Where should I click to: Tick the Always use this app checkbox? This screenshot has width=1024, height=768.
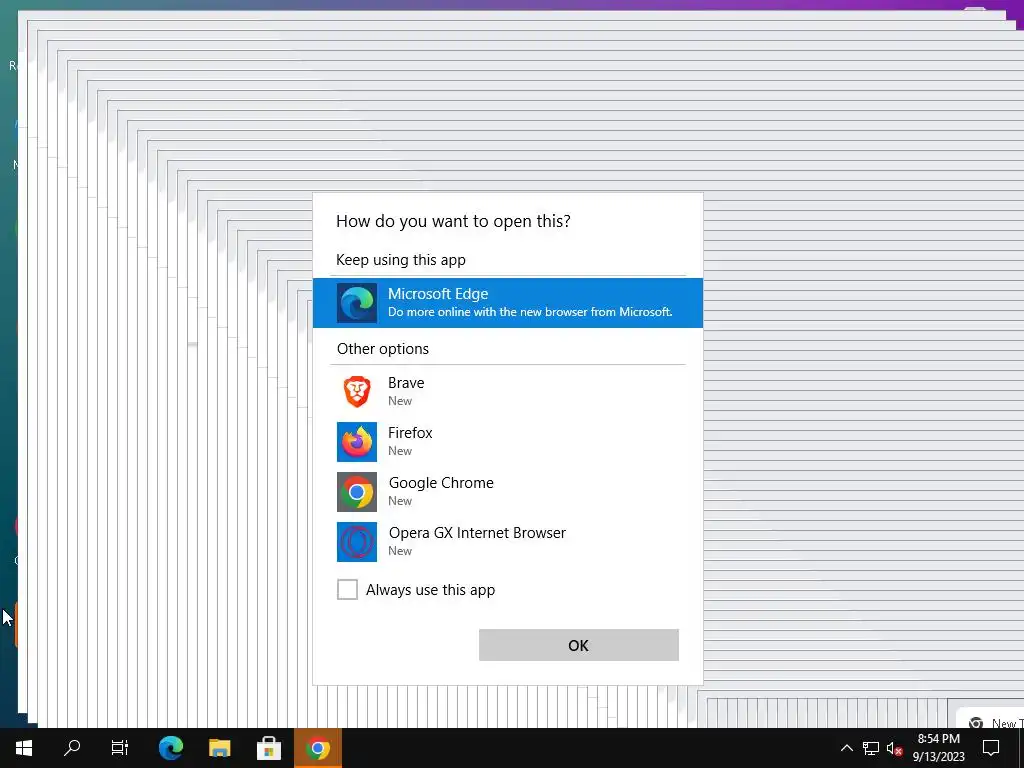[347, 590]
